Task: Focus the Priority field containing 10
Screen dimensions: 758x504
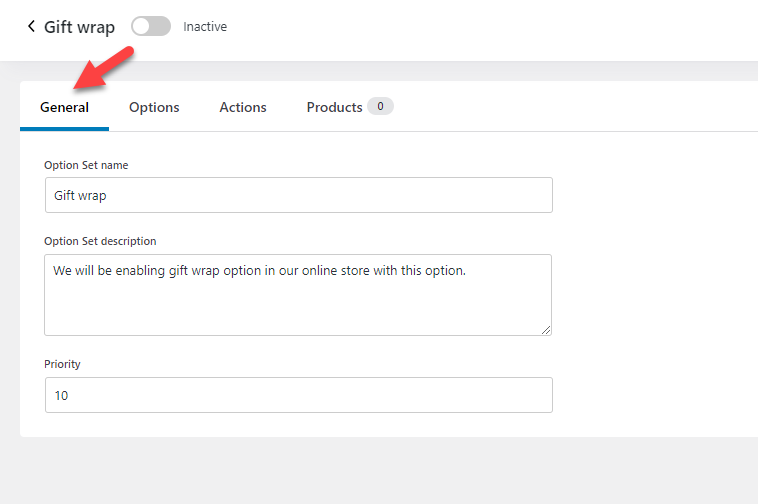Action: point(299,395)
